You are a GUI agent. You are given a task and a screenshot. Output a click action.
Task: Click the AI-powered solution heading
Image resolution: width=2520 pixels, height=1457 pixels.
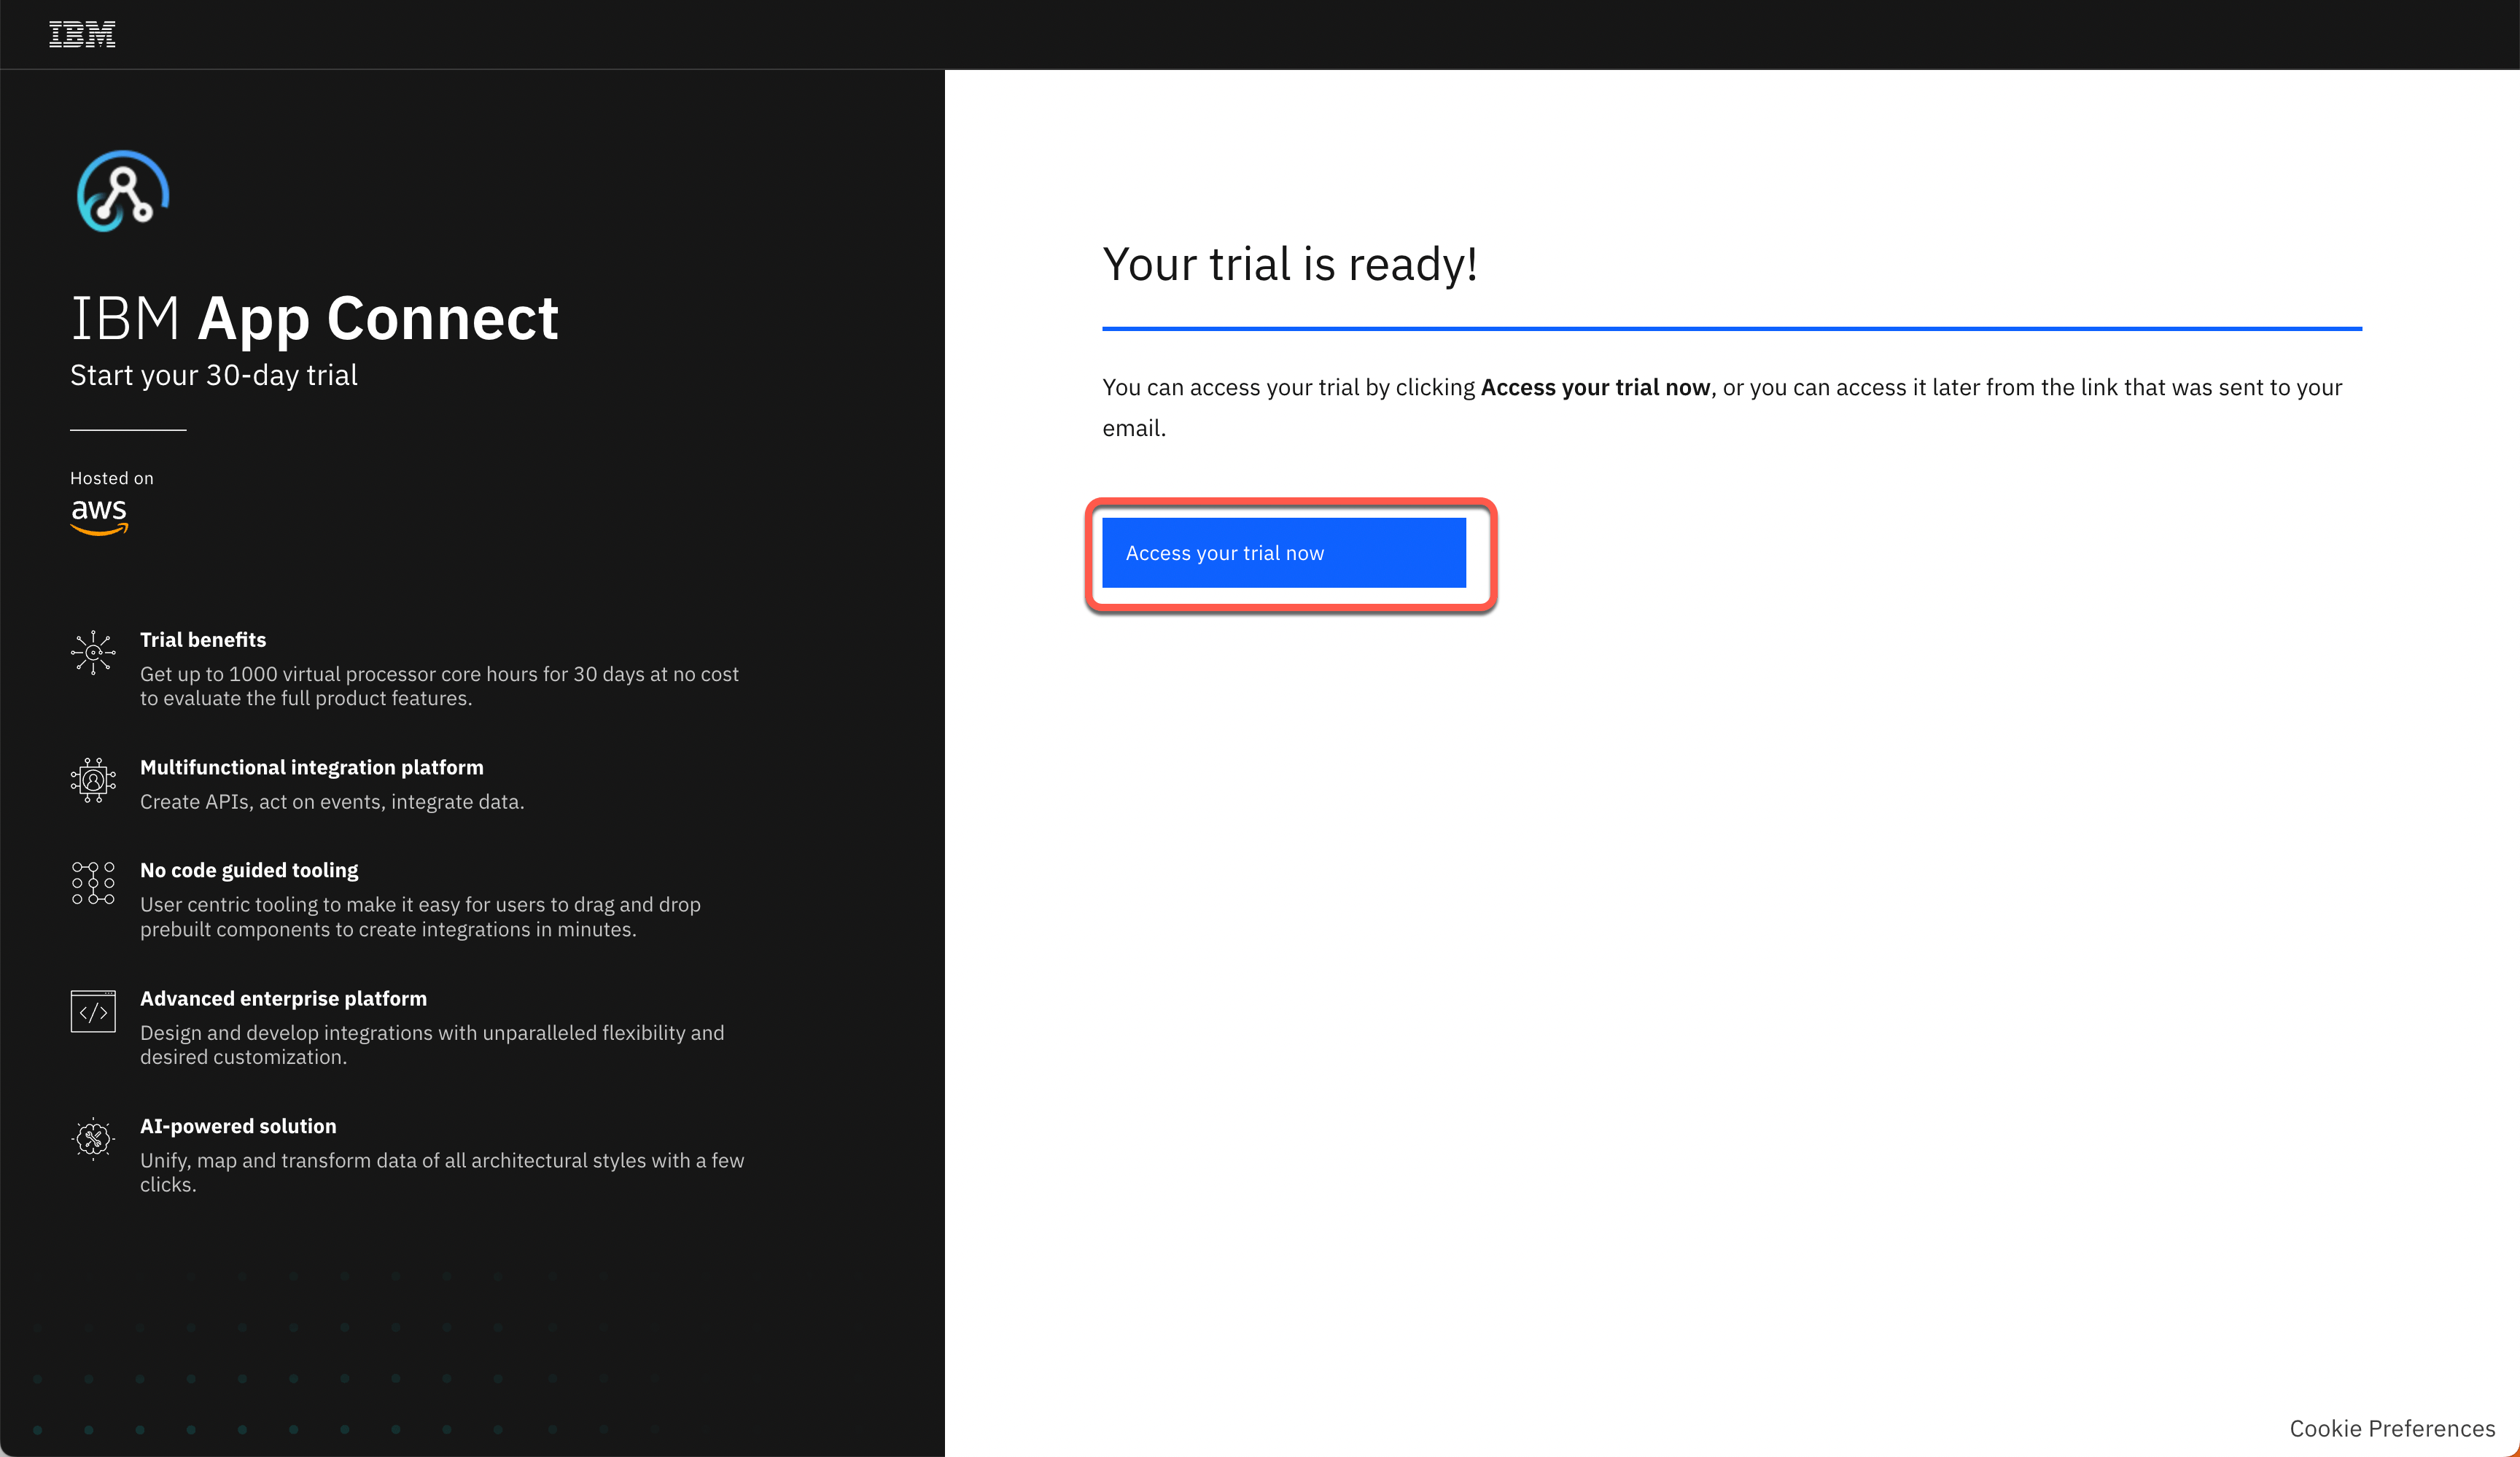tap(238, 1126)
